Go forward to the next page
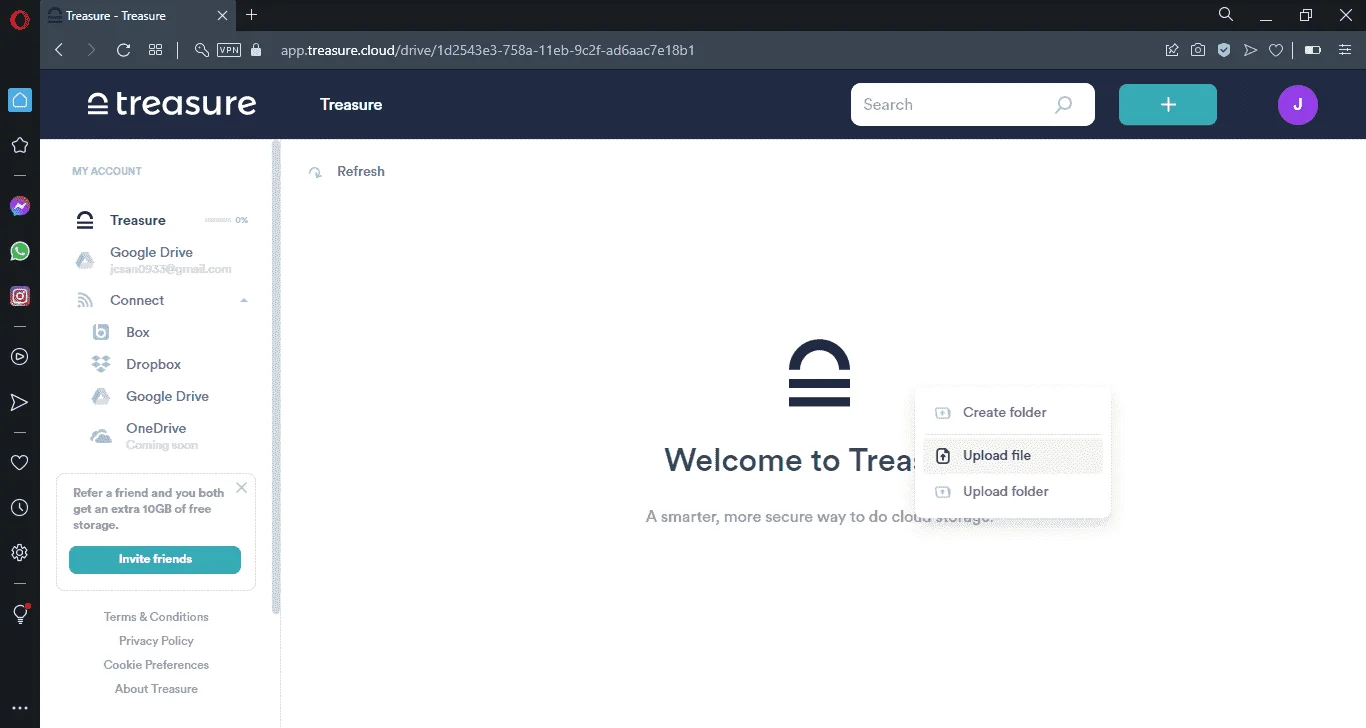 91,50
